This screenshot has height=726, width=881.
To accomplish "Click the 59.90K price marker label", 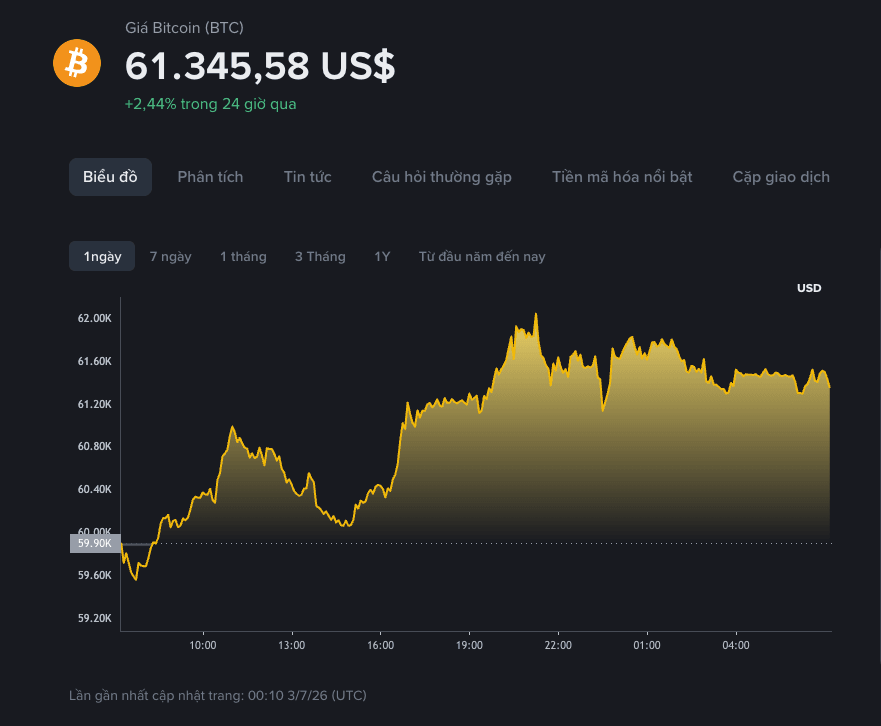I will click(x=95, y=543).
